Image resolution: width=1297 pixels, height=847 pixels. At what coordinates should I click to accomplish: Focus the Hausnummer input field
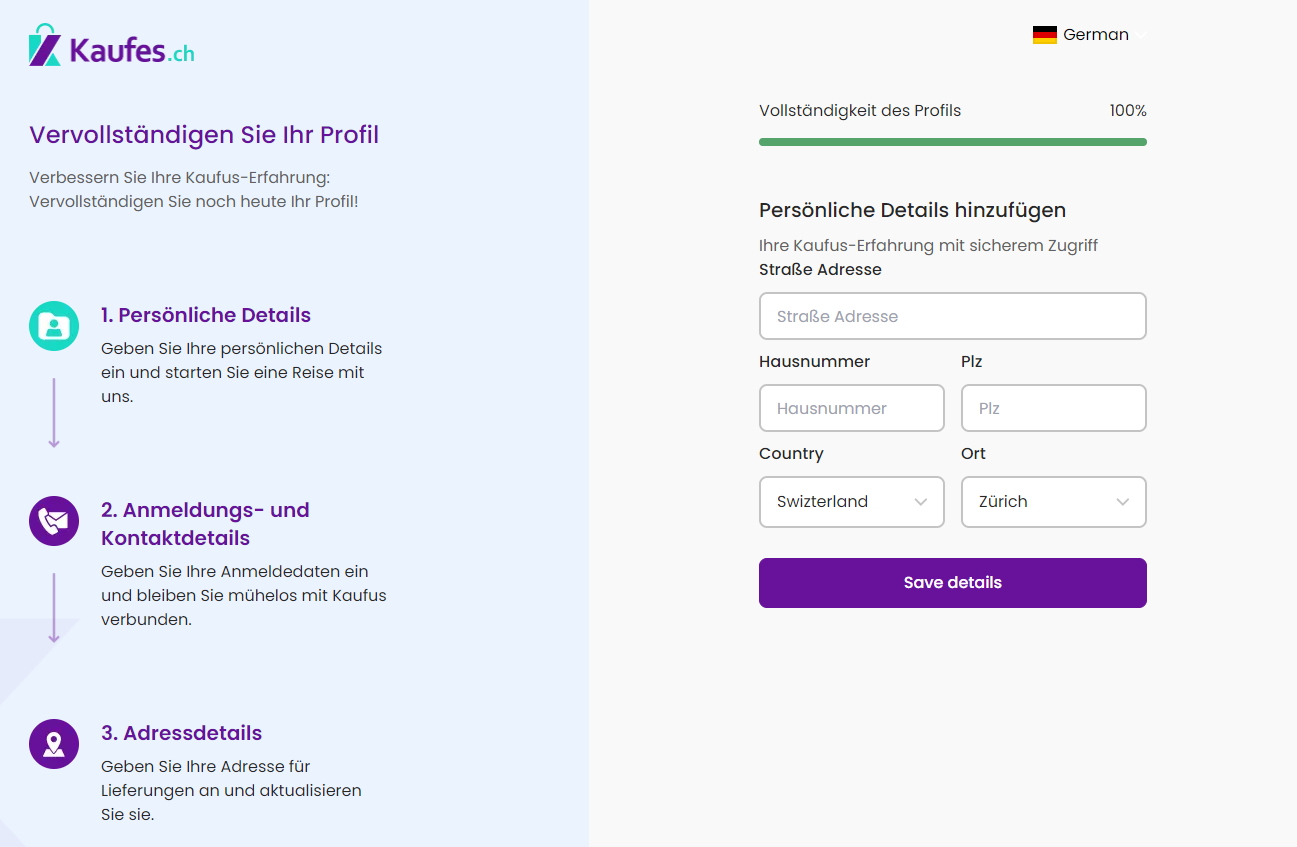click(852, 408)
